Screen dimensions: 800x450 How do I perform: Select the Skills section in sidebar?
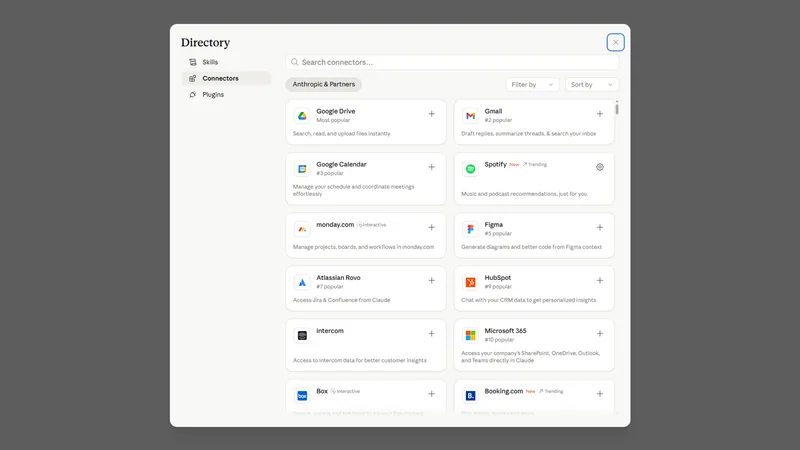[x=210, y=62]
